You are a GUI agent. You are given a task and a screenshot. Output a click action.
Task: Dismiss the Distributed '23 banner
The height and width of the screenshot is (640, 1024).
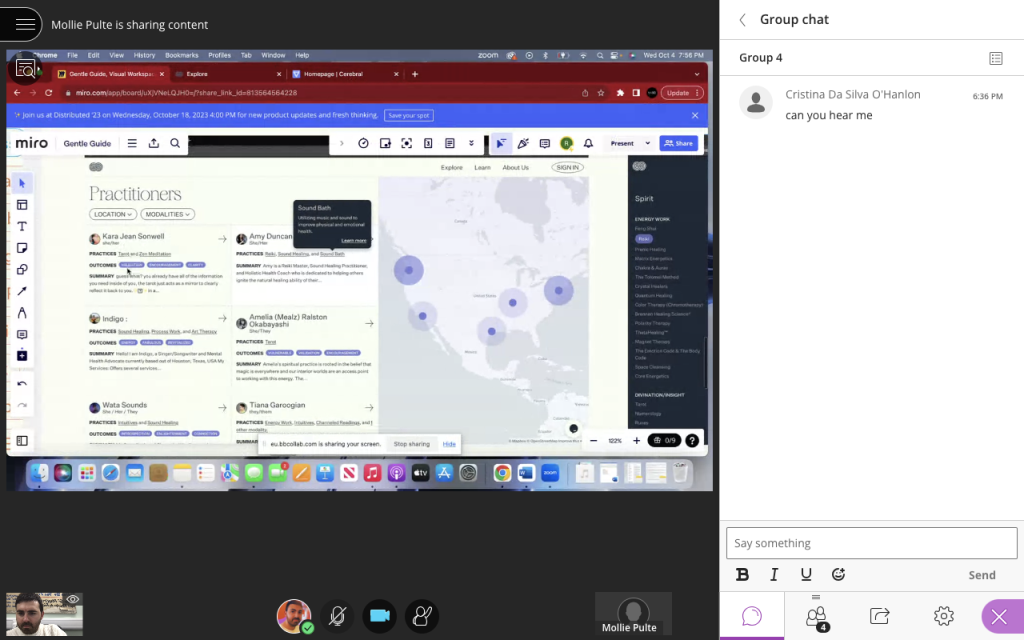coord(695,116)
